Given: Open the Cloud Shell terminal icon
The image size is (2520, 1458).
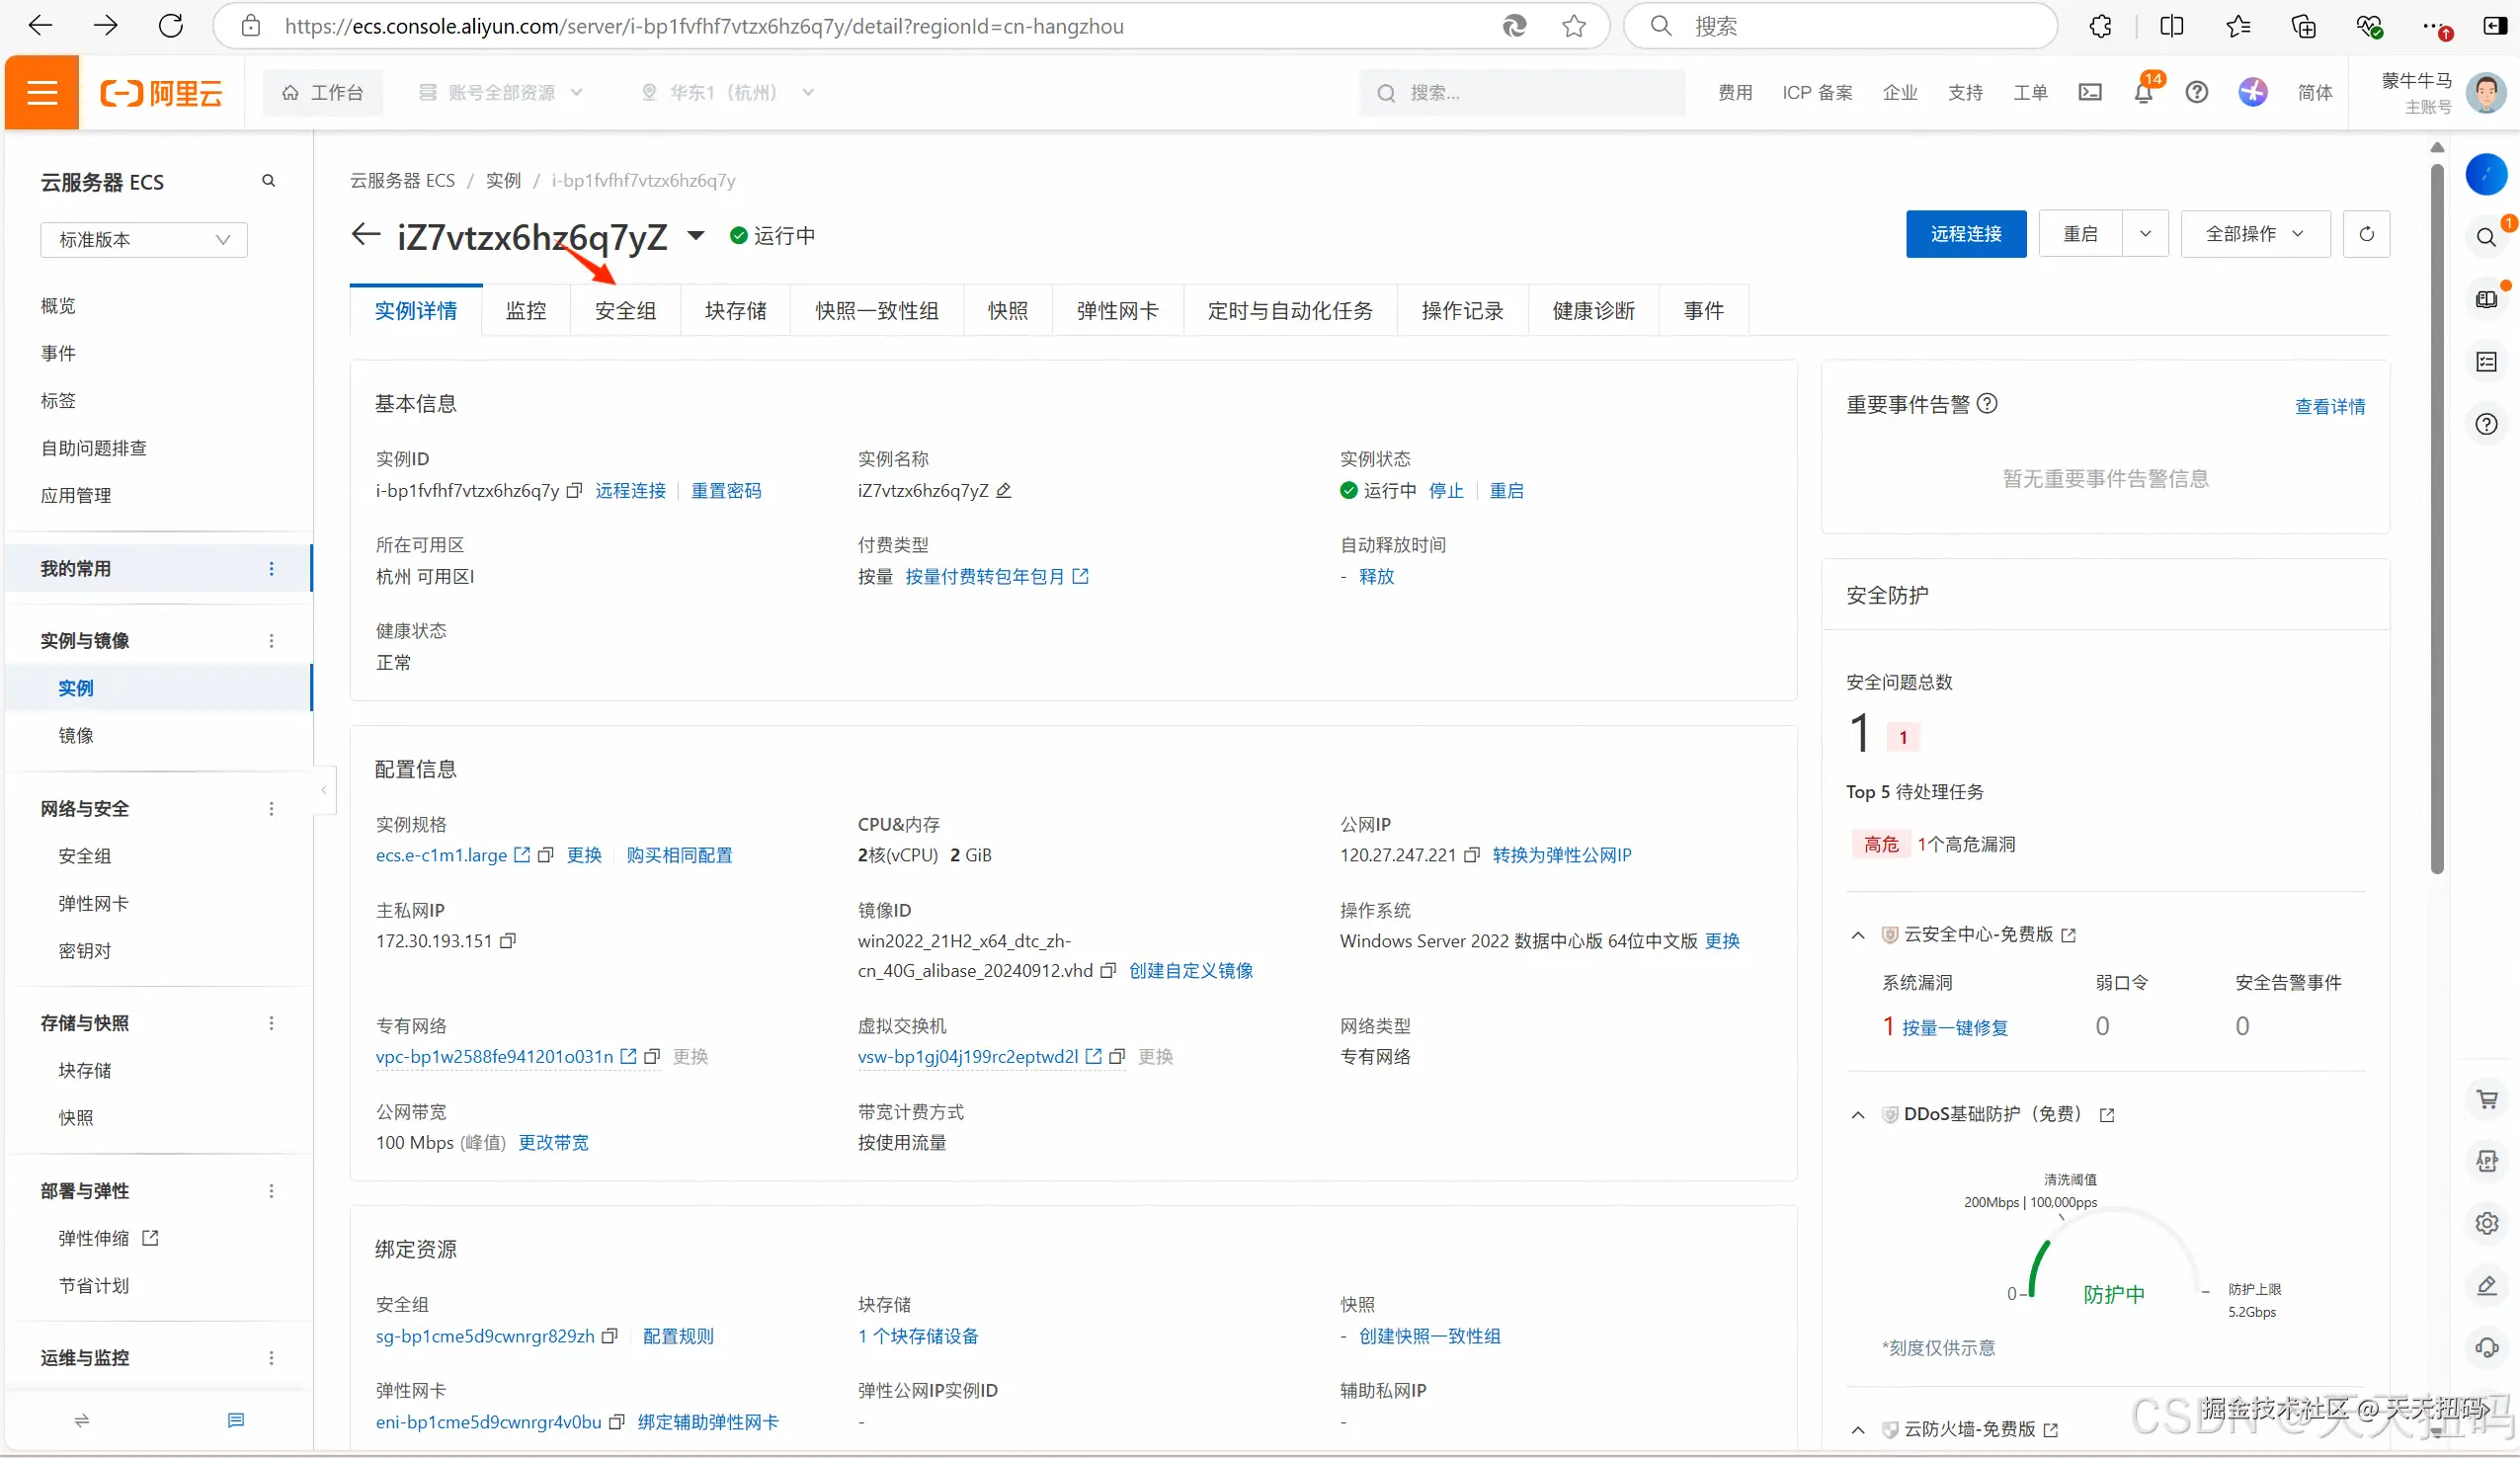Looking at the screenshot, I should point(2090,93).
